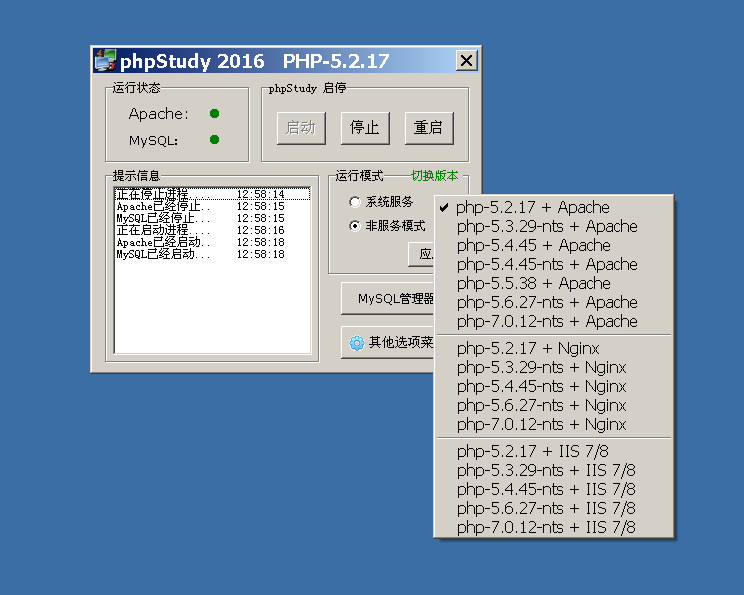This screenshot has width=744, height=595.
Task: Open the MySQL管理器 button
Action: [x=387, y=299]
